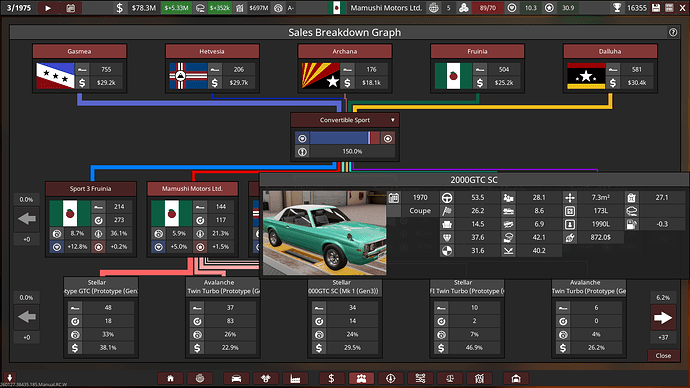
Task: Click the steering wheel drivability icon beside 53.5
Action: [447, 198]
